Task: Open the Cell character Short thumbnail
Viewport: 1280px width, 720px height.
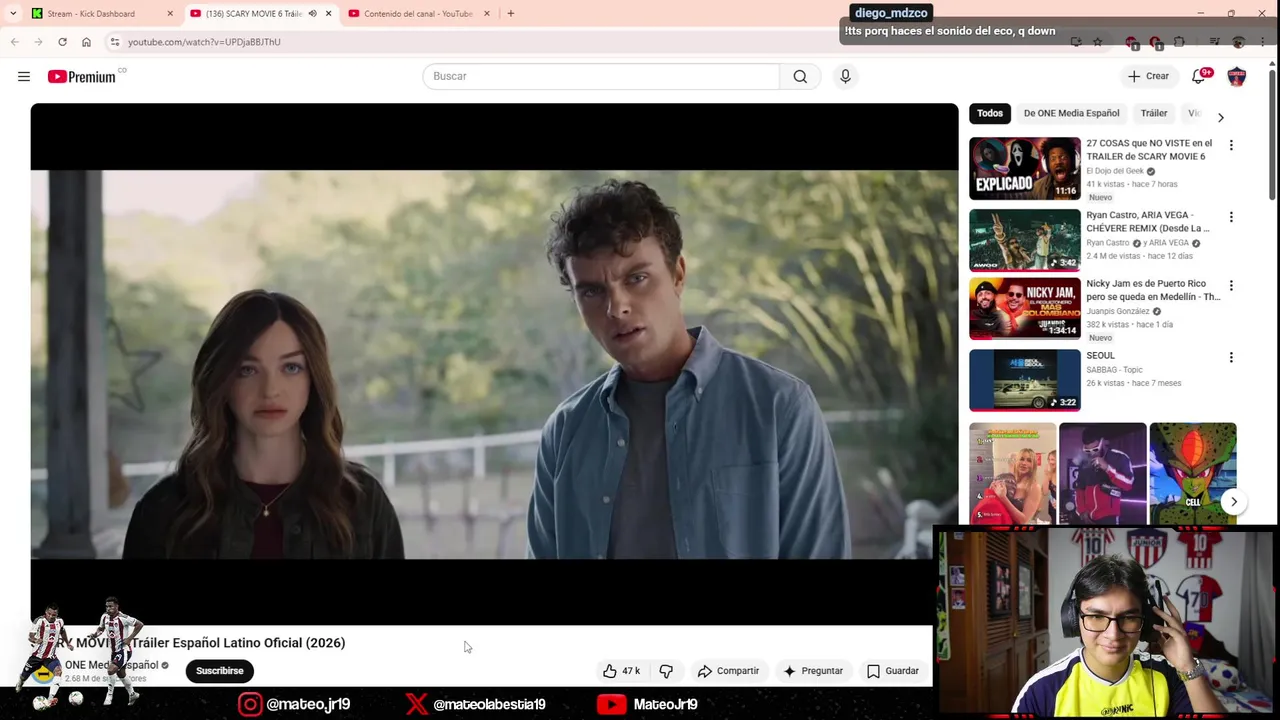Action: point(1193,473)
